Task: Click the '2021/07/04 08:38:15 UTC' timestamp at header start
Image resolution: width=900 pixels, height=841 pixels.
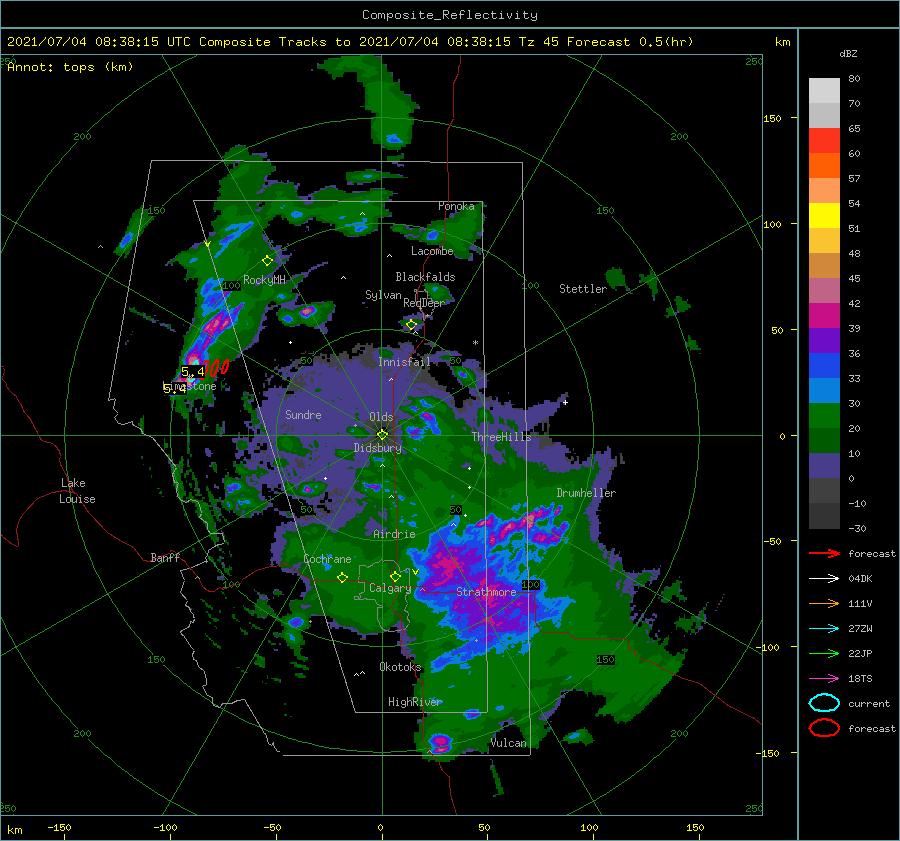Action: click(x=99, y=42)
